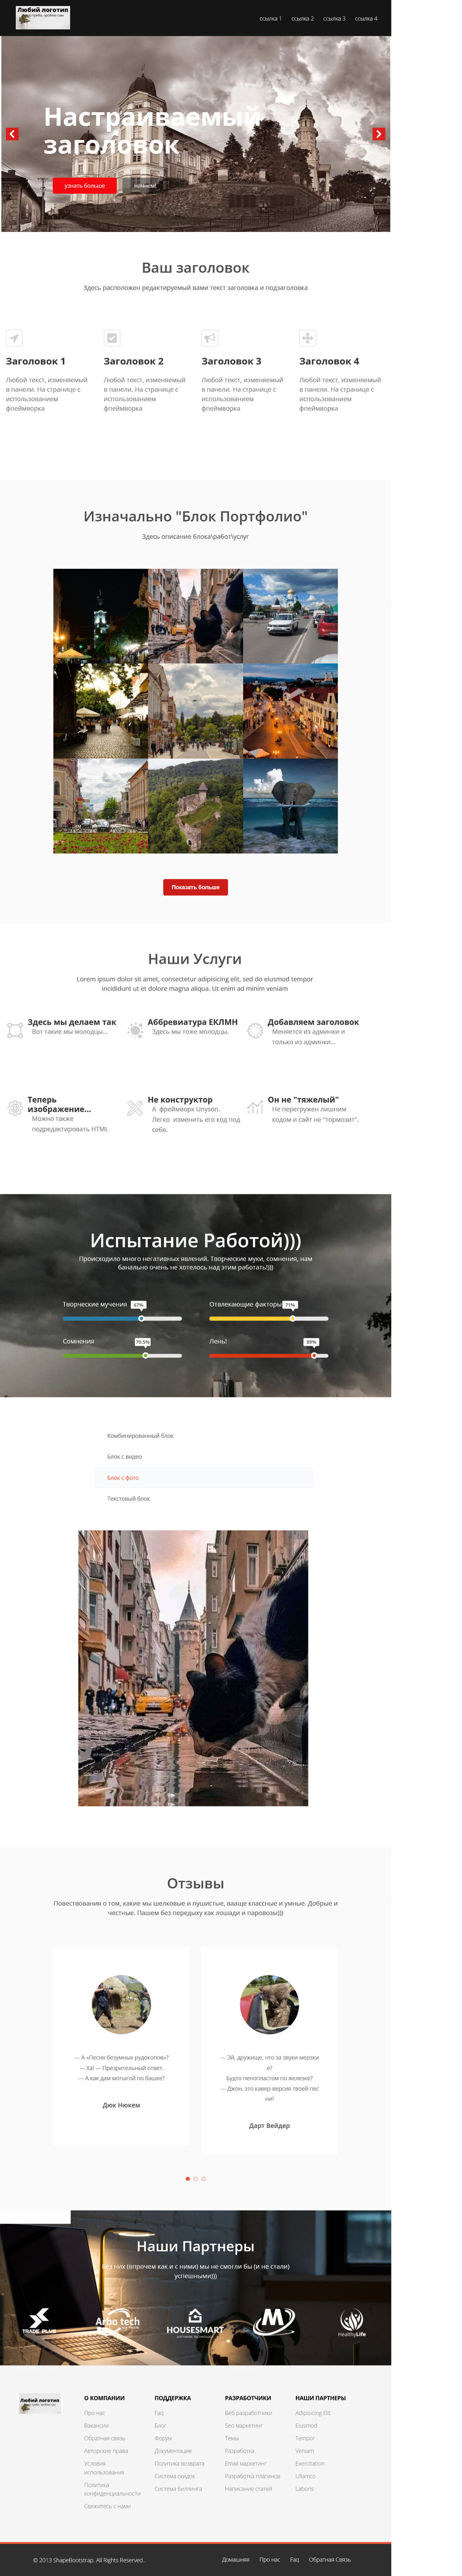Open the "ссылка 3" navigation item
Screen dimensions: 462x2576
[334, 18]
